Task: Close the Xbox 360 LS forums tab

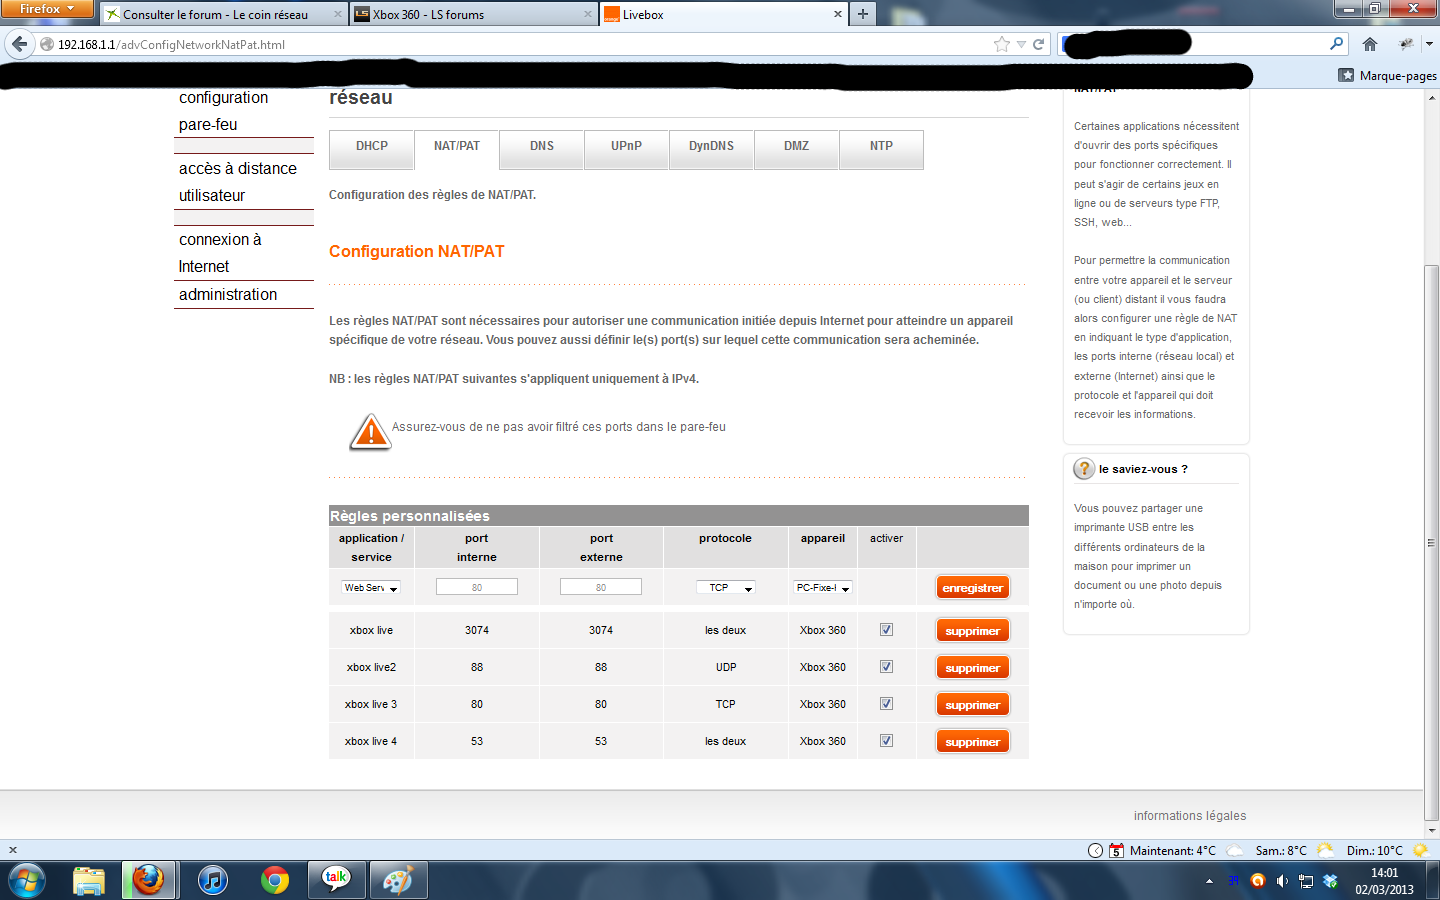Action: 587,14
